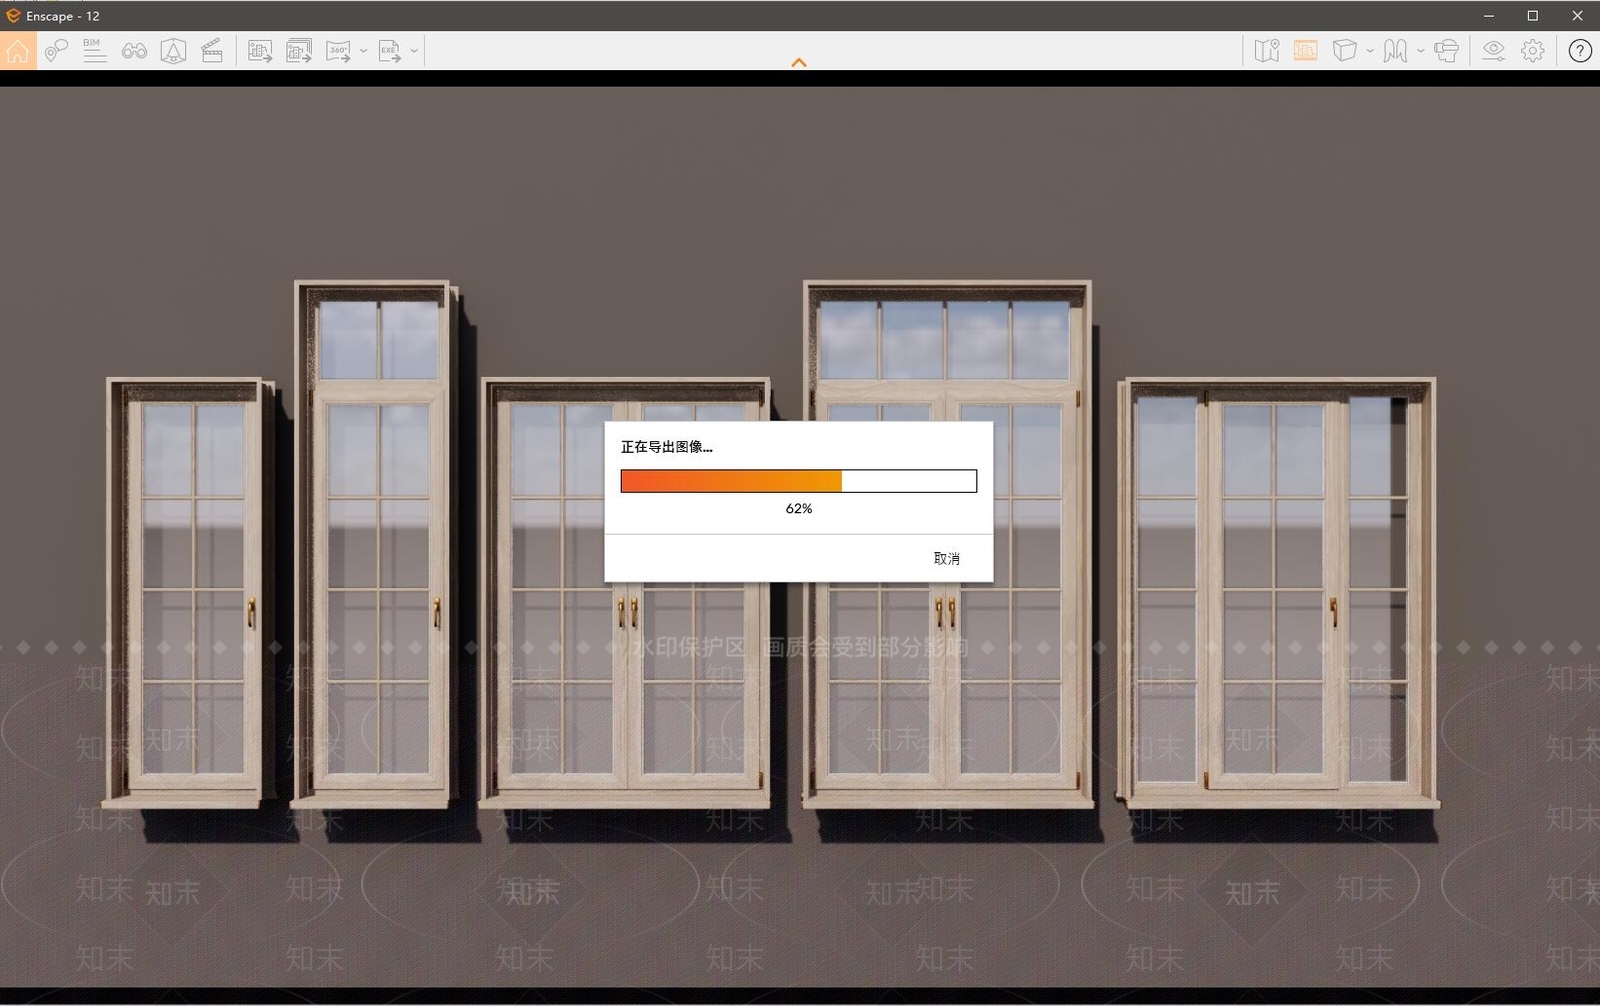Toggle the VR headset mode icon
Viewport: 1600px width, 1006px height.
1446,50
